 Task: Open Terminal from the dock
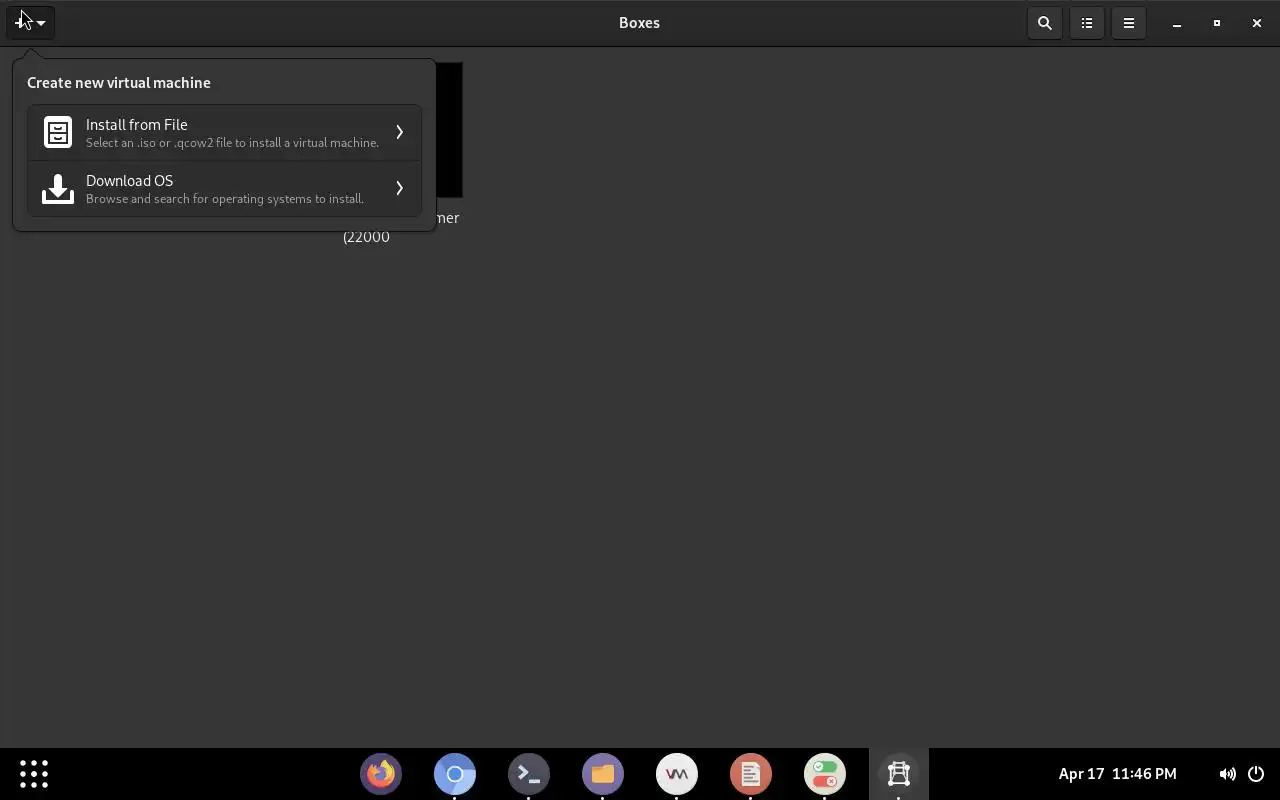[529, 774]
